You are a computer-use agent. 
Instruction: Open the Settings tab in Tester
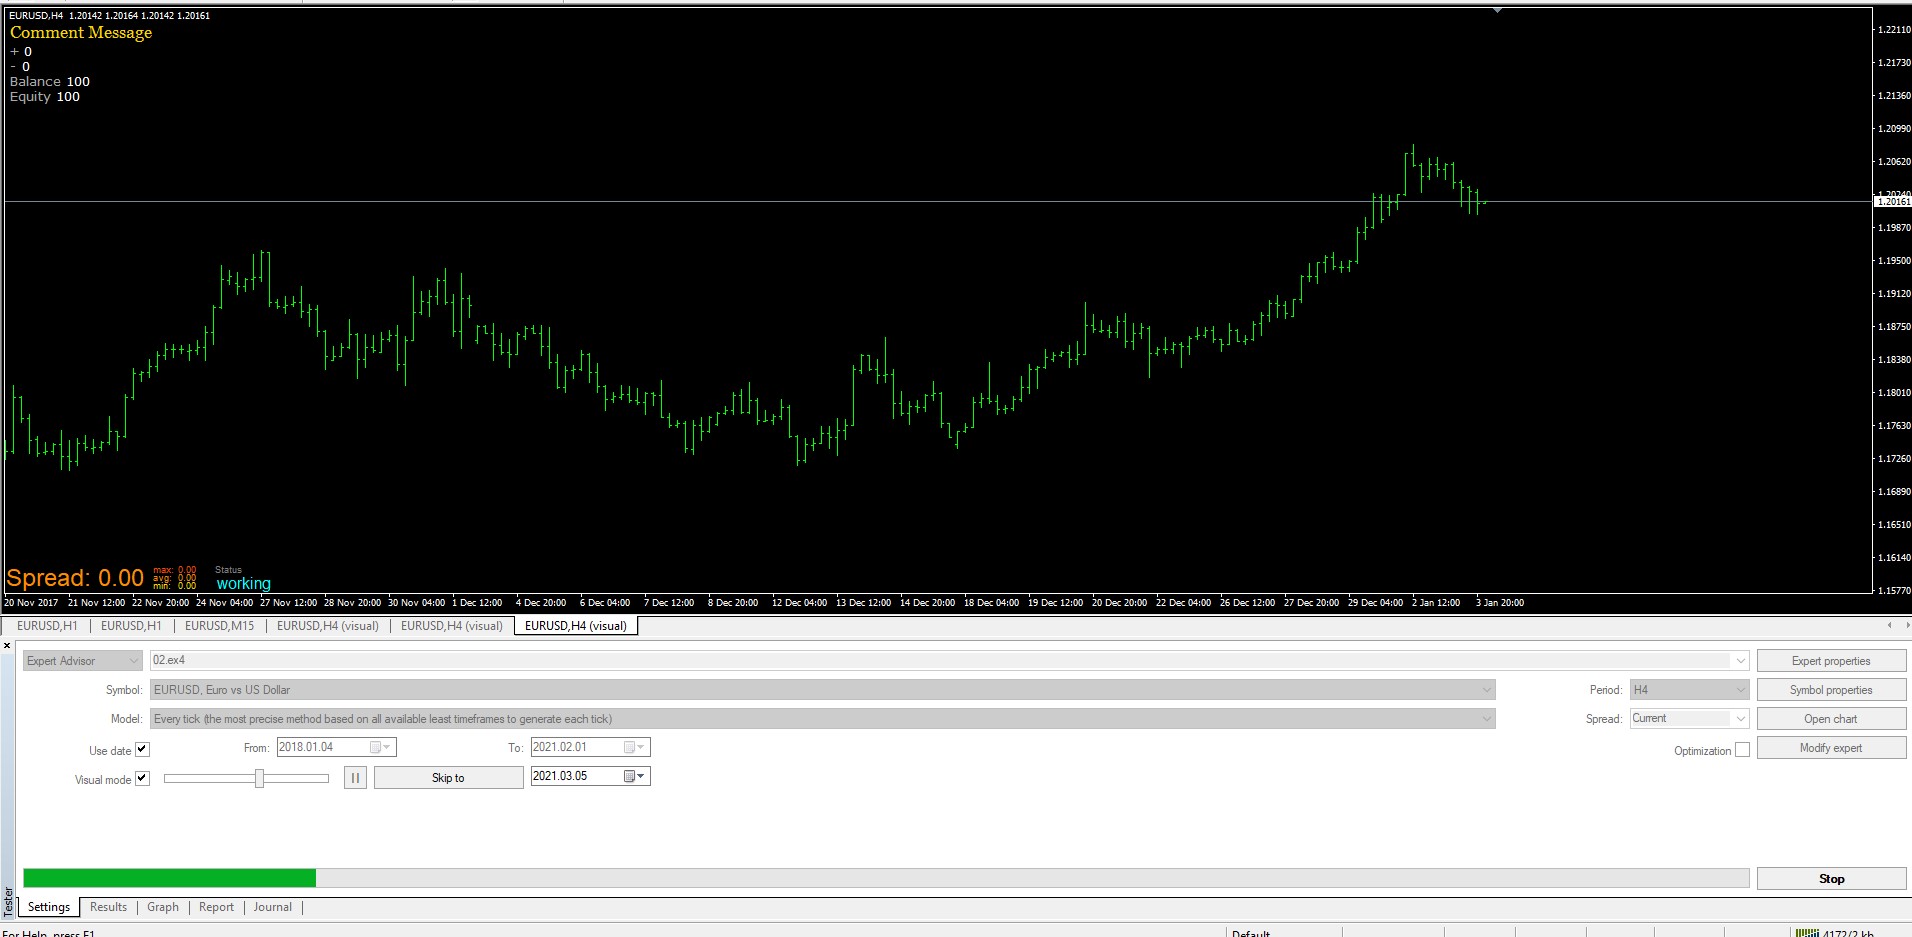pyautogui.click(x=49, y=907)
